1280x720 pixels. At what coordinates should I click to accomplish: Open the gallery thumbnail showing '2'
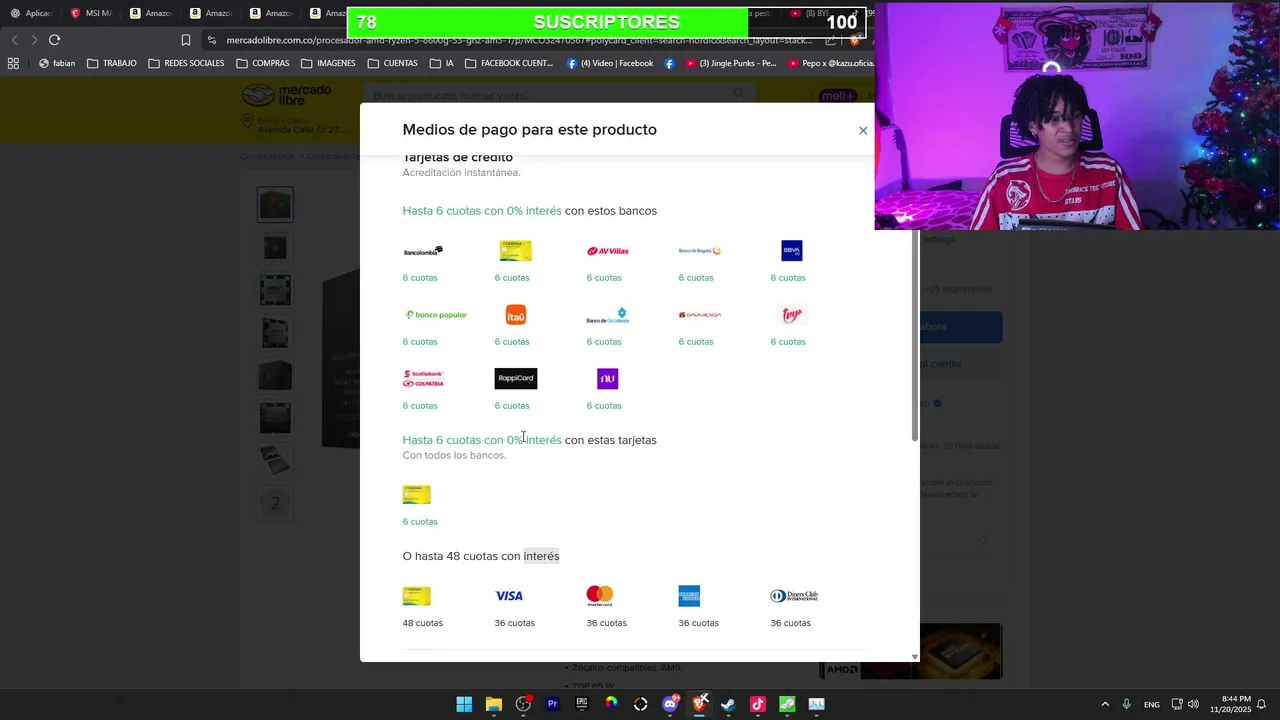tap(275, 503)
